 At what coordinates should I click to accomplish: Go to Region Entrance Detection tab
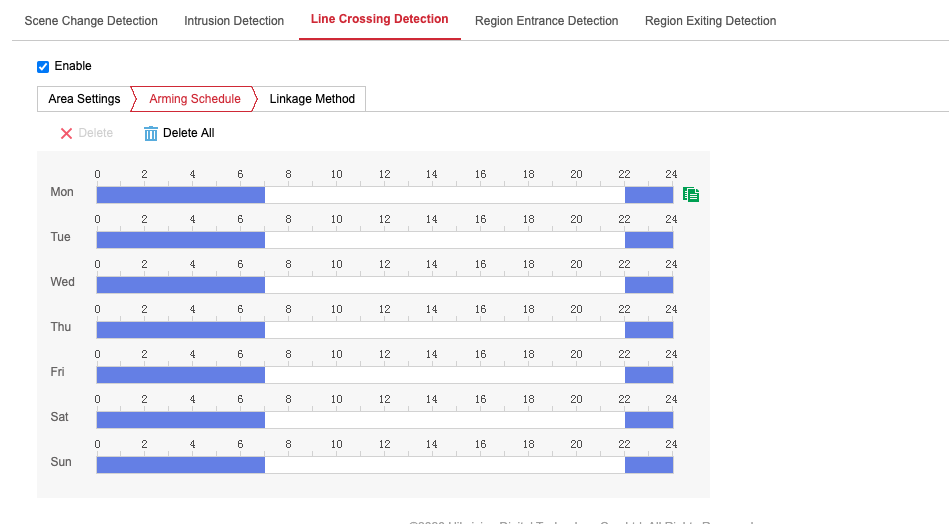[x=546, y=21]
